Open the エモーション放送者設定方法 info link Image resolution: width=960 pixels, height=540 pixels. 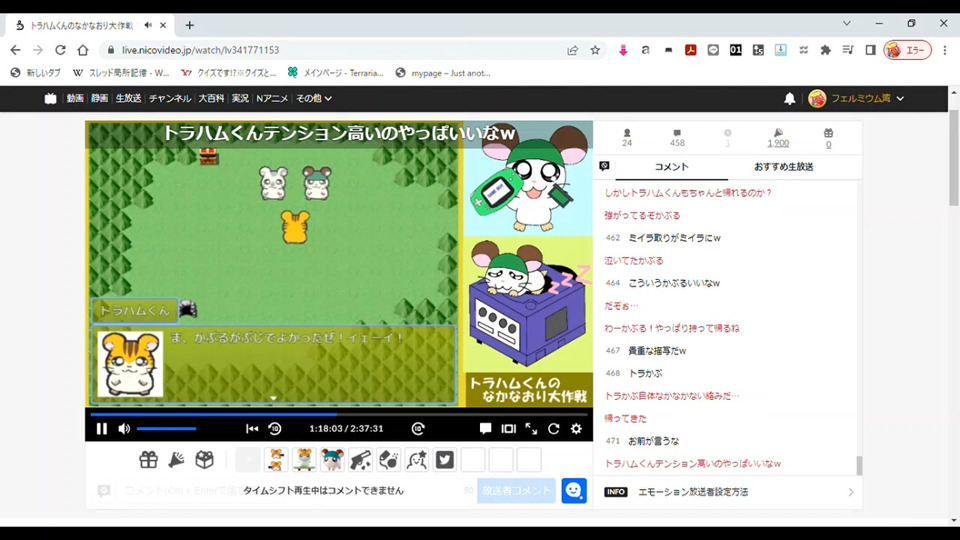[x=693, y=492]
